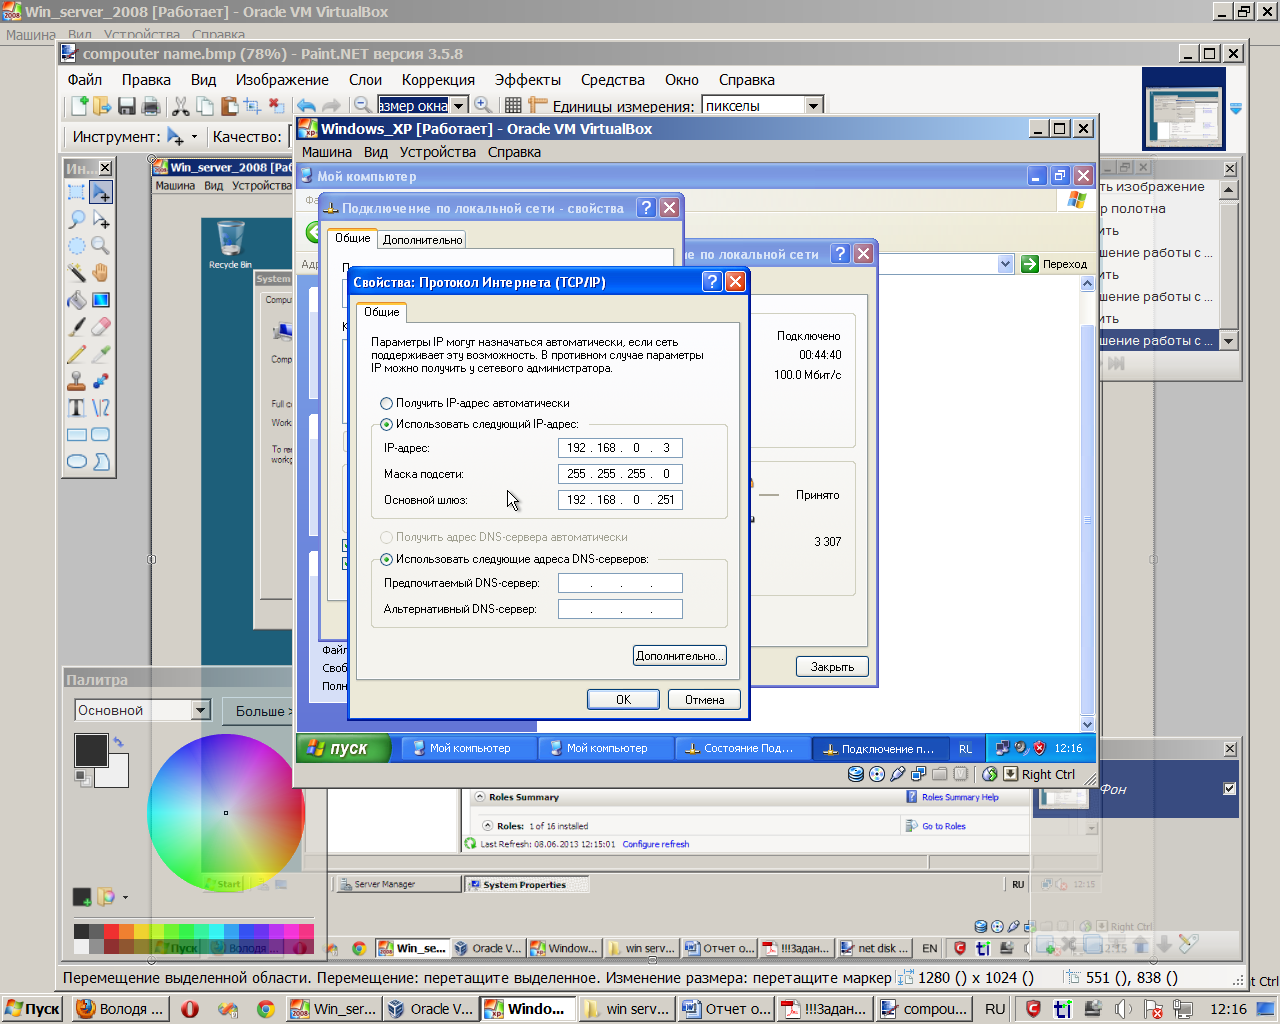Select the Paint Bucket tool

(76, 300)
